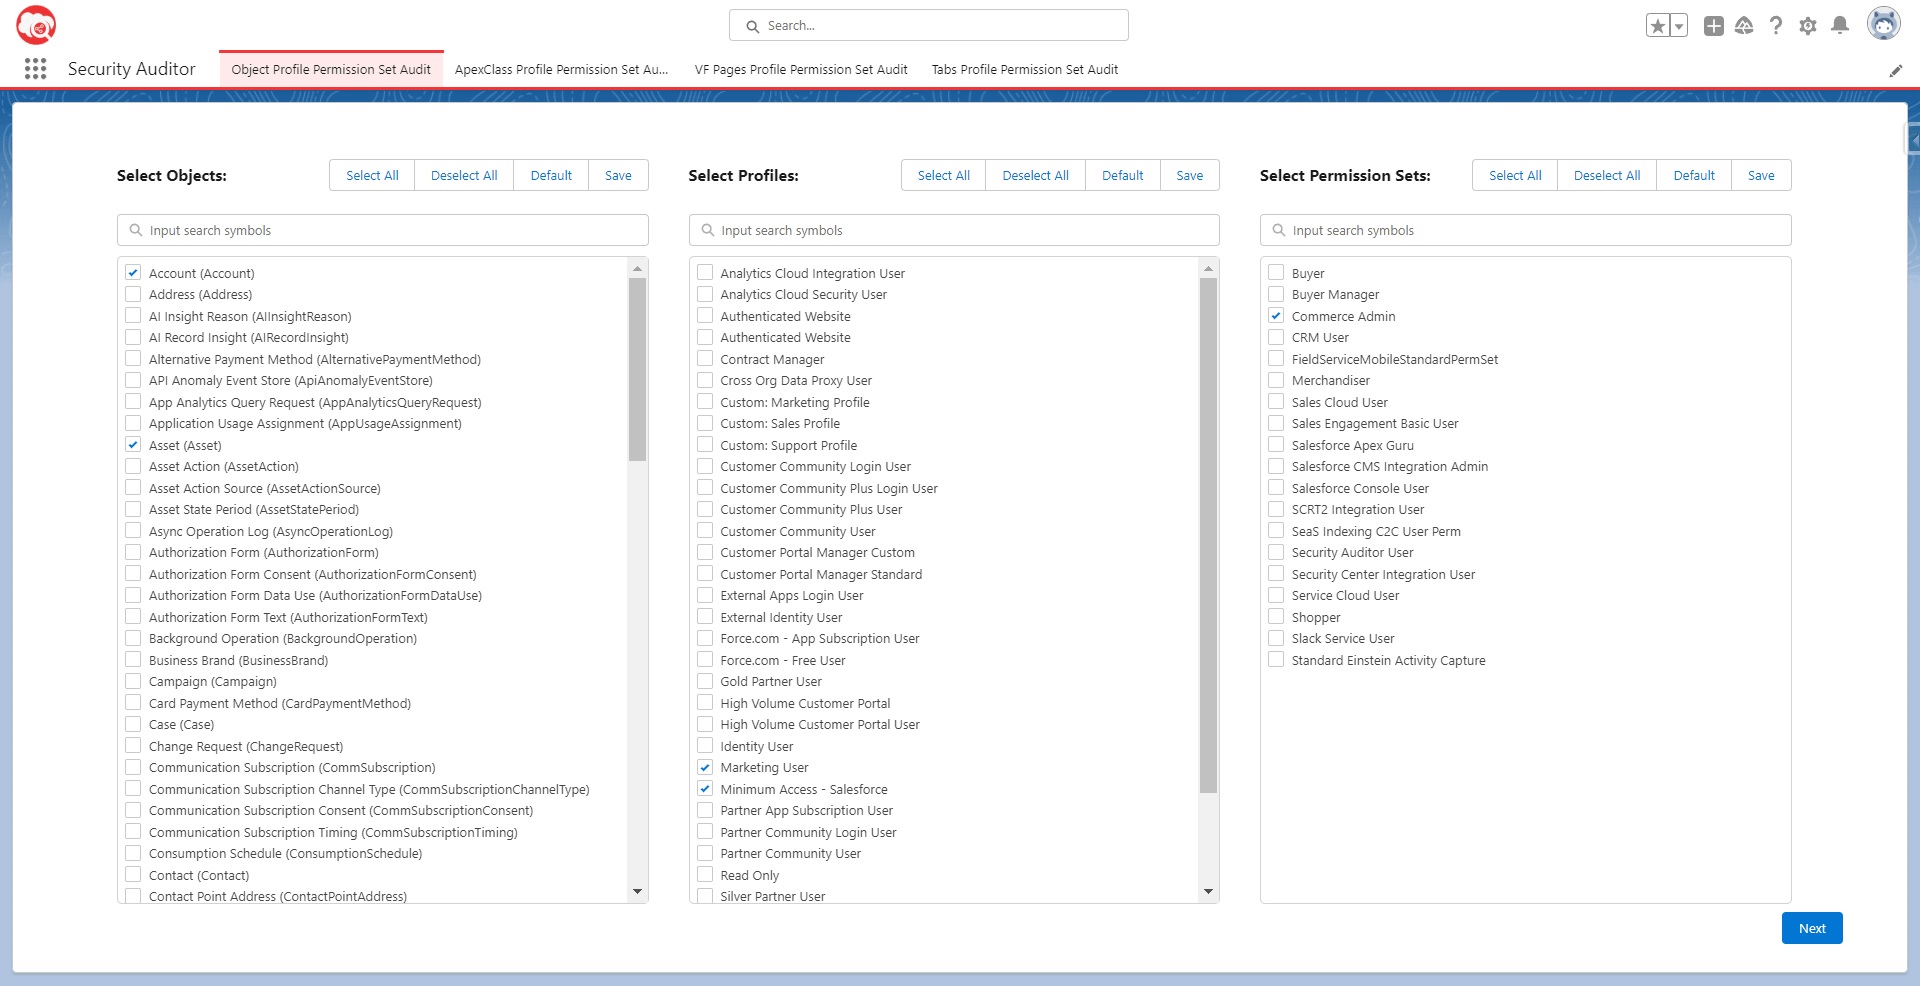1920x986 pixels.
Task: Check the Identity User profile checkbox
Action: [x=705, y=746]
